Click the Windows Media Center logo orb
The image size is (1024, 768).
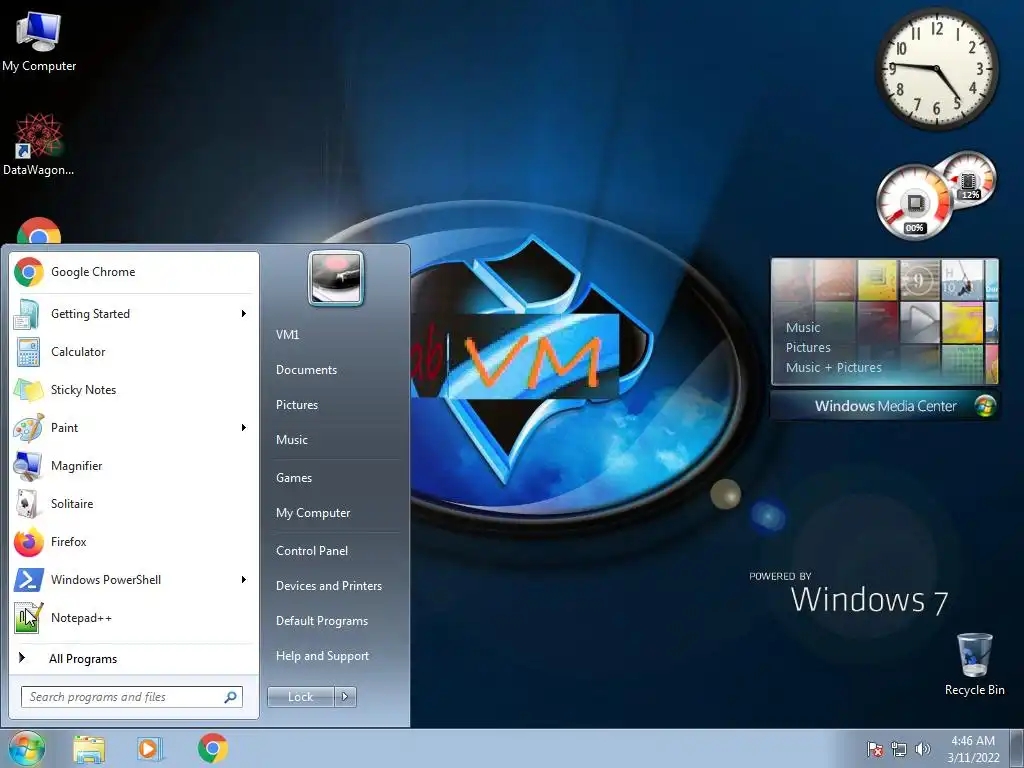coord(985,406)
